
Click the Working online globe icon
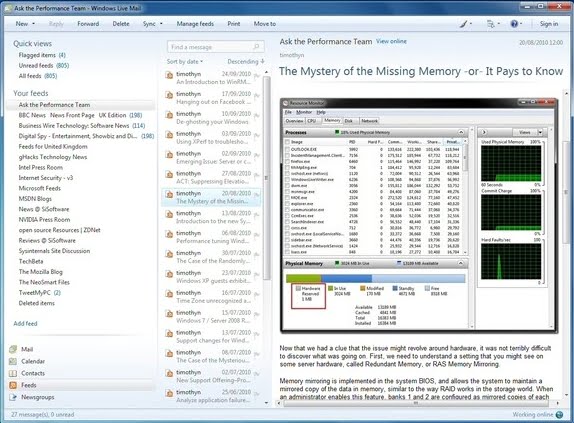pyautogui.click(x=559, y=415)
